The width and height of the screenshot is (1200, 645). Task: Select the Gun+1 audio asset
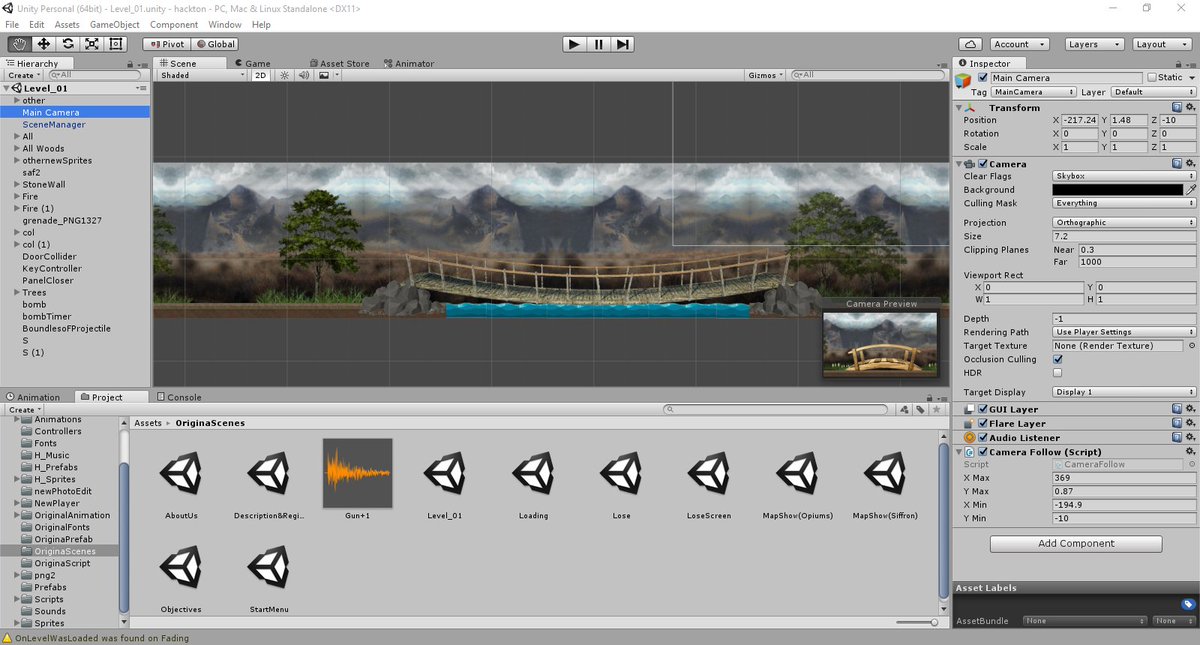pyautogui.click(x=358, y=480)
